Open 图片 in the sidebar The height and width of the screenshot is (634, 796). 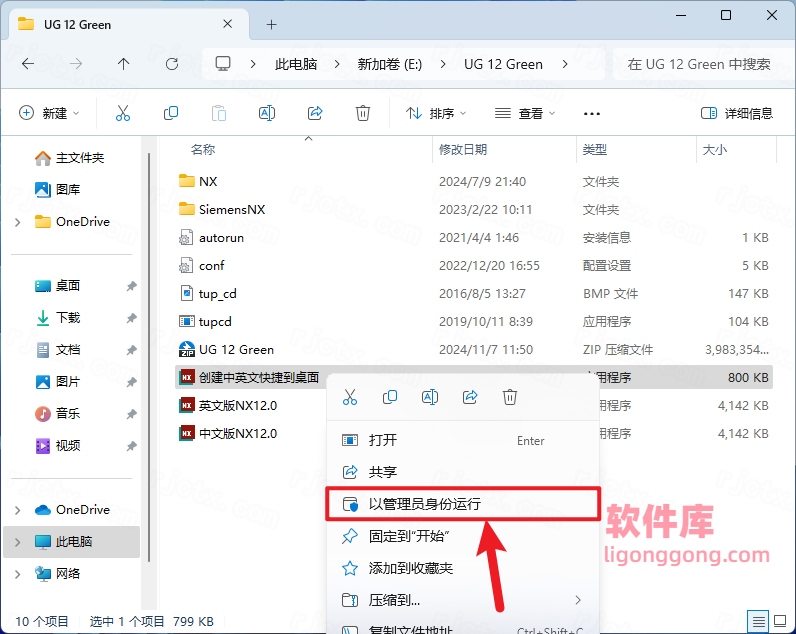(57, 381)
